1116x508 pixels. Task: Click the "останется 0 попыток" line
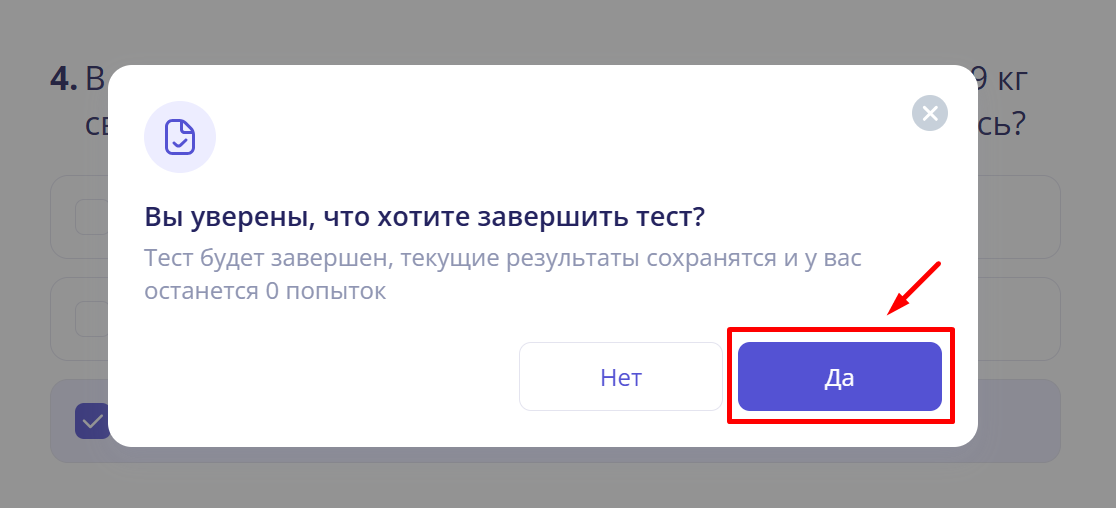[x=265, y=292]
